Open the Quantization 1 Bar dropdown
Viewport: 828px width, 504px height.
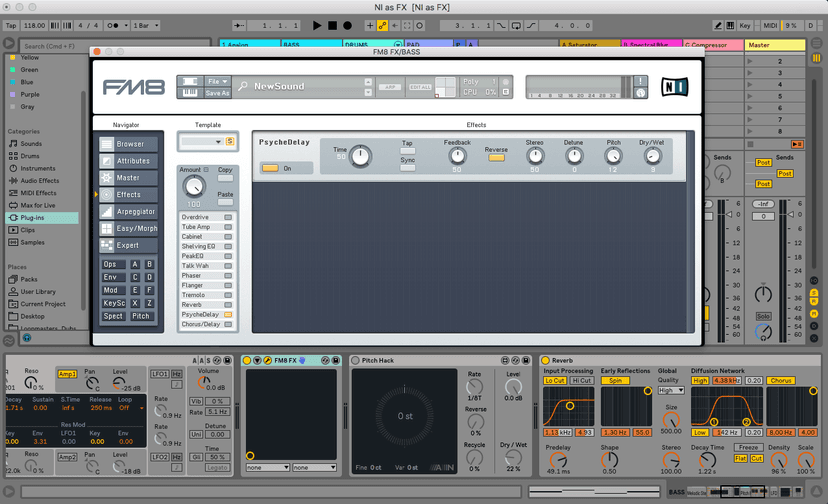[x=146, y=25]
